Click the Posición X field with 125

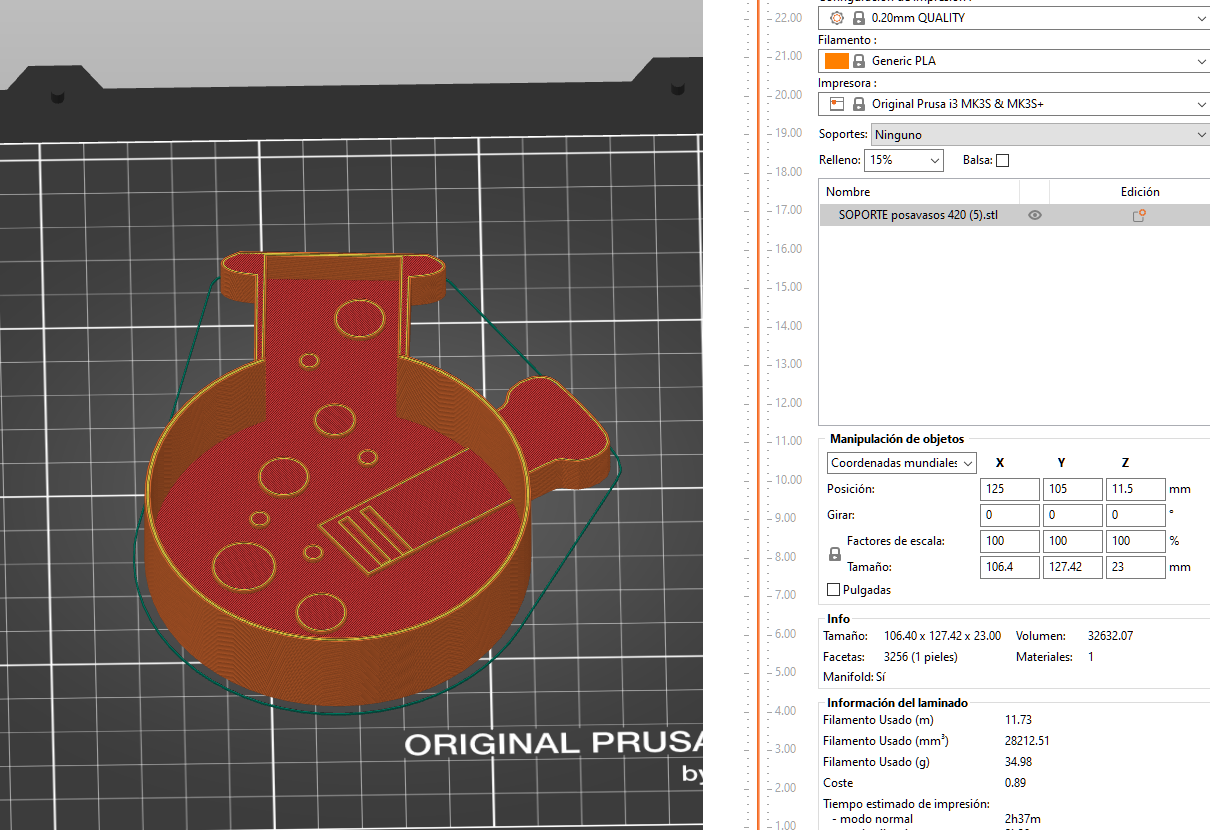point(1009,489)
